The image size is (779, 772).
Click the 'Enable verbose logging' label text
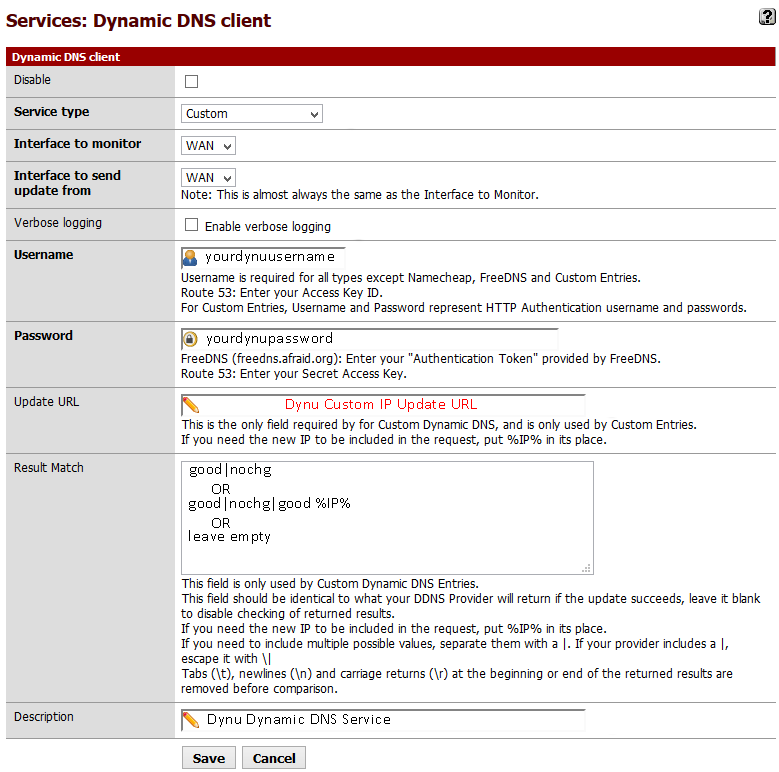click(268, 227)
